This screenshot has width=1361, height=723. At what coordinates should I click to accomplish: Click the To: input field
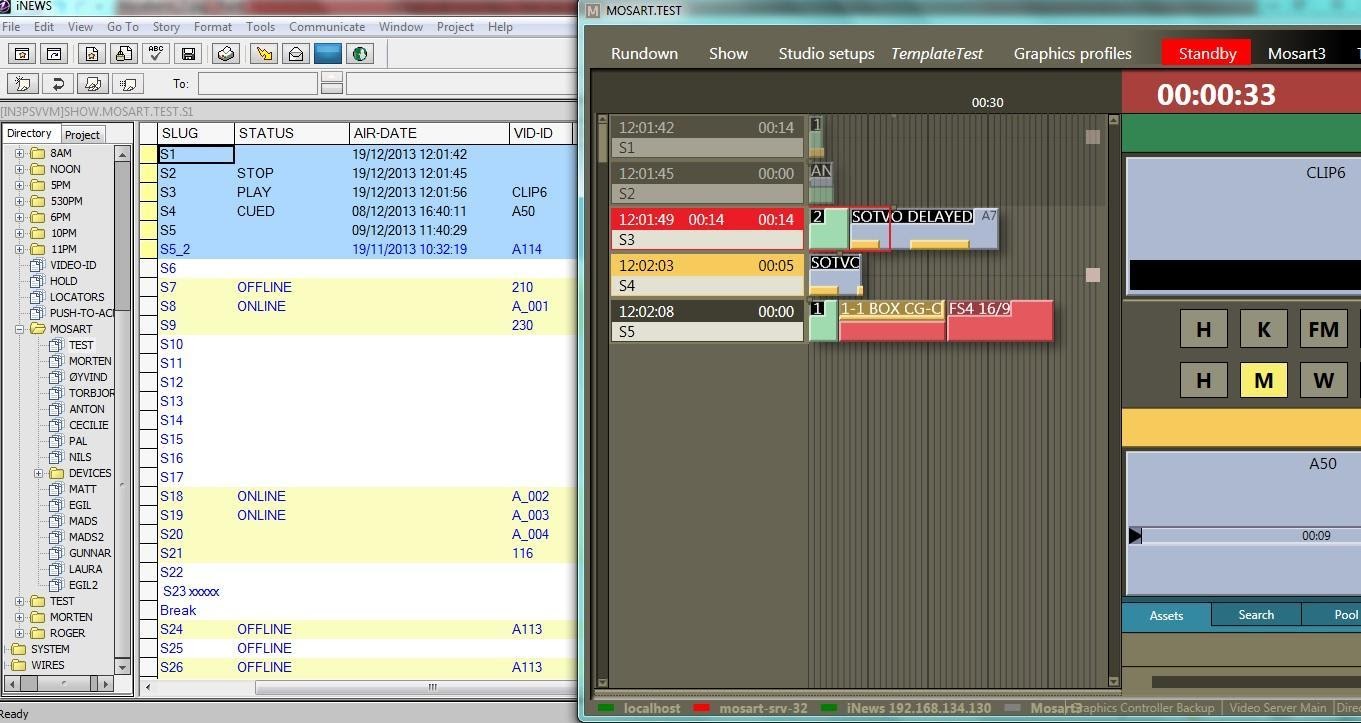point(257,84)
